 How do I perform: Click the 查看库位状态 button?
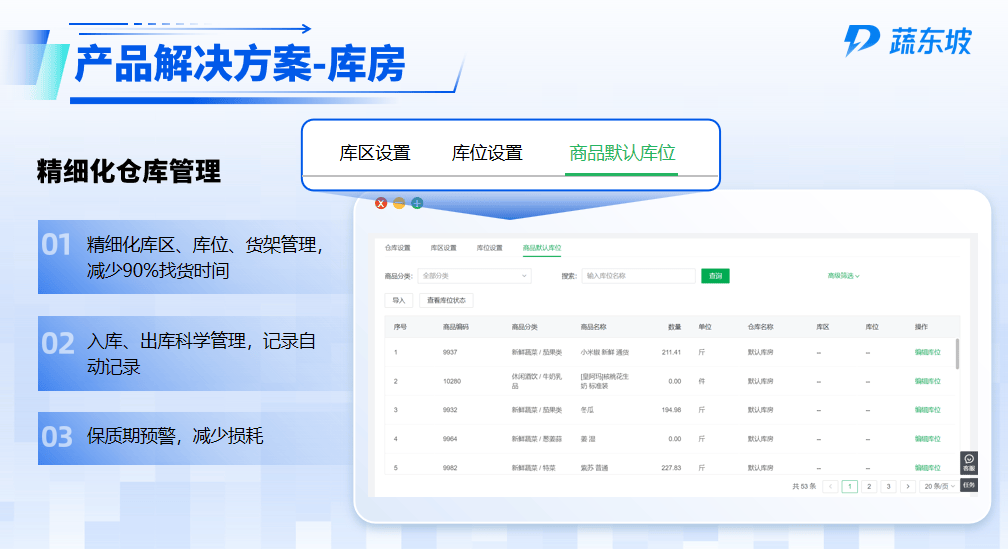[445, 299]
